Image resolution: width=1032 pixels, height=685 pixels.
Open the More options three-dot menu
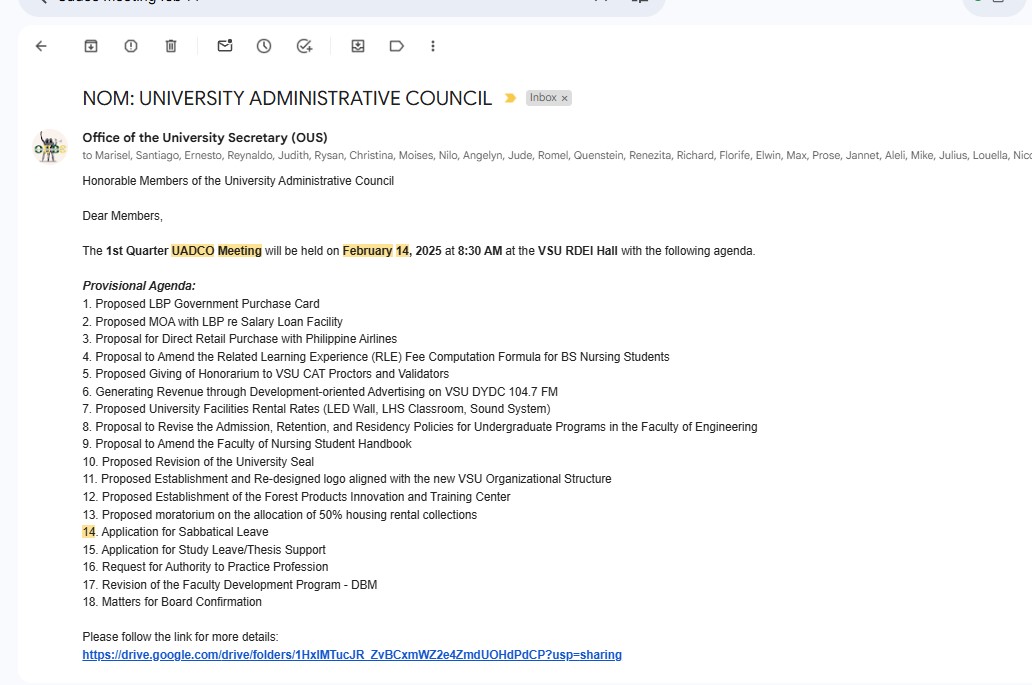coord(433,46)
